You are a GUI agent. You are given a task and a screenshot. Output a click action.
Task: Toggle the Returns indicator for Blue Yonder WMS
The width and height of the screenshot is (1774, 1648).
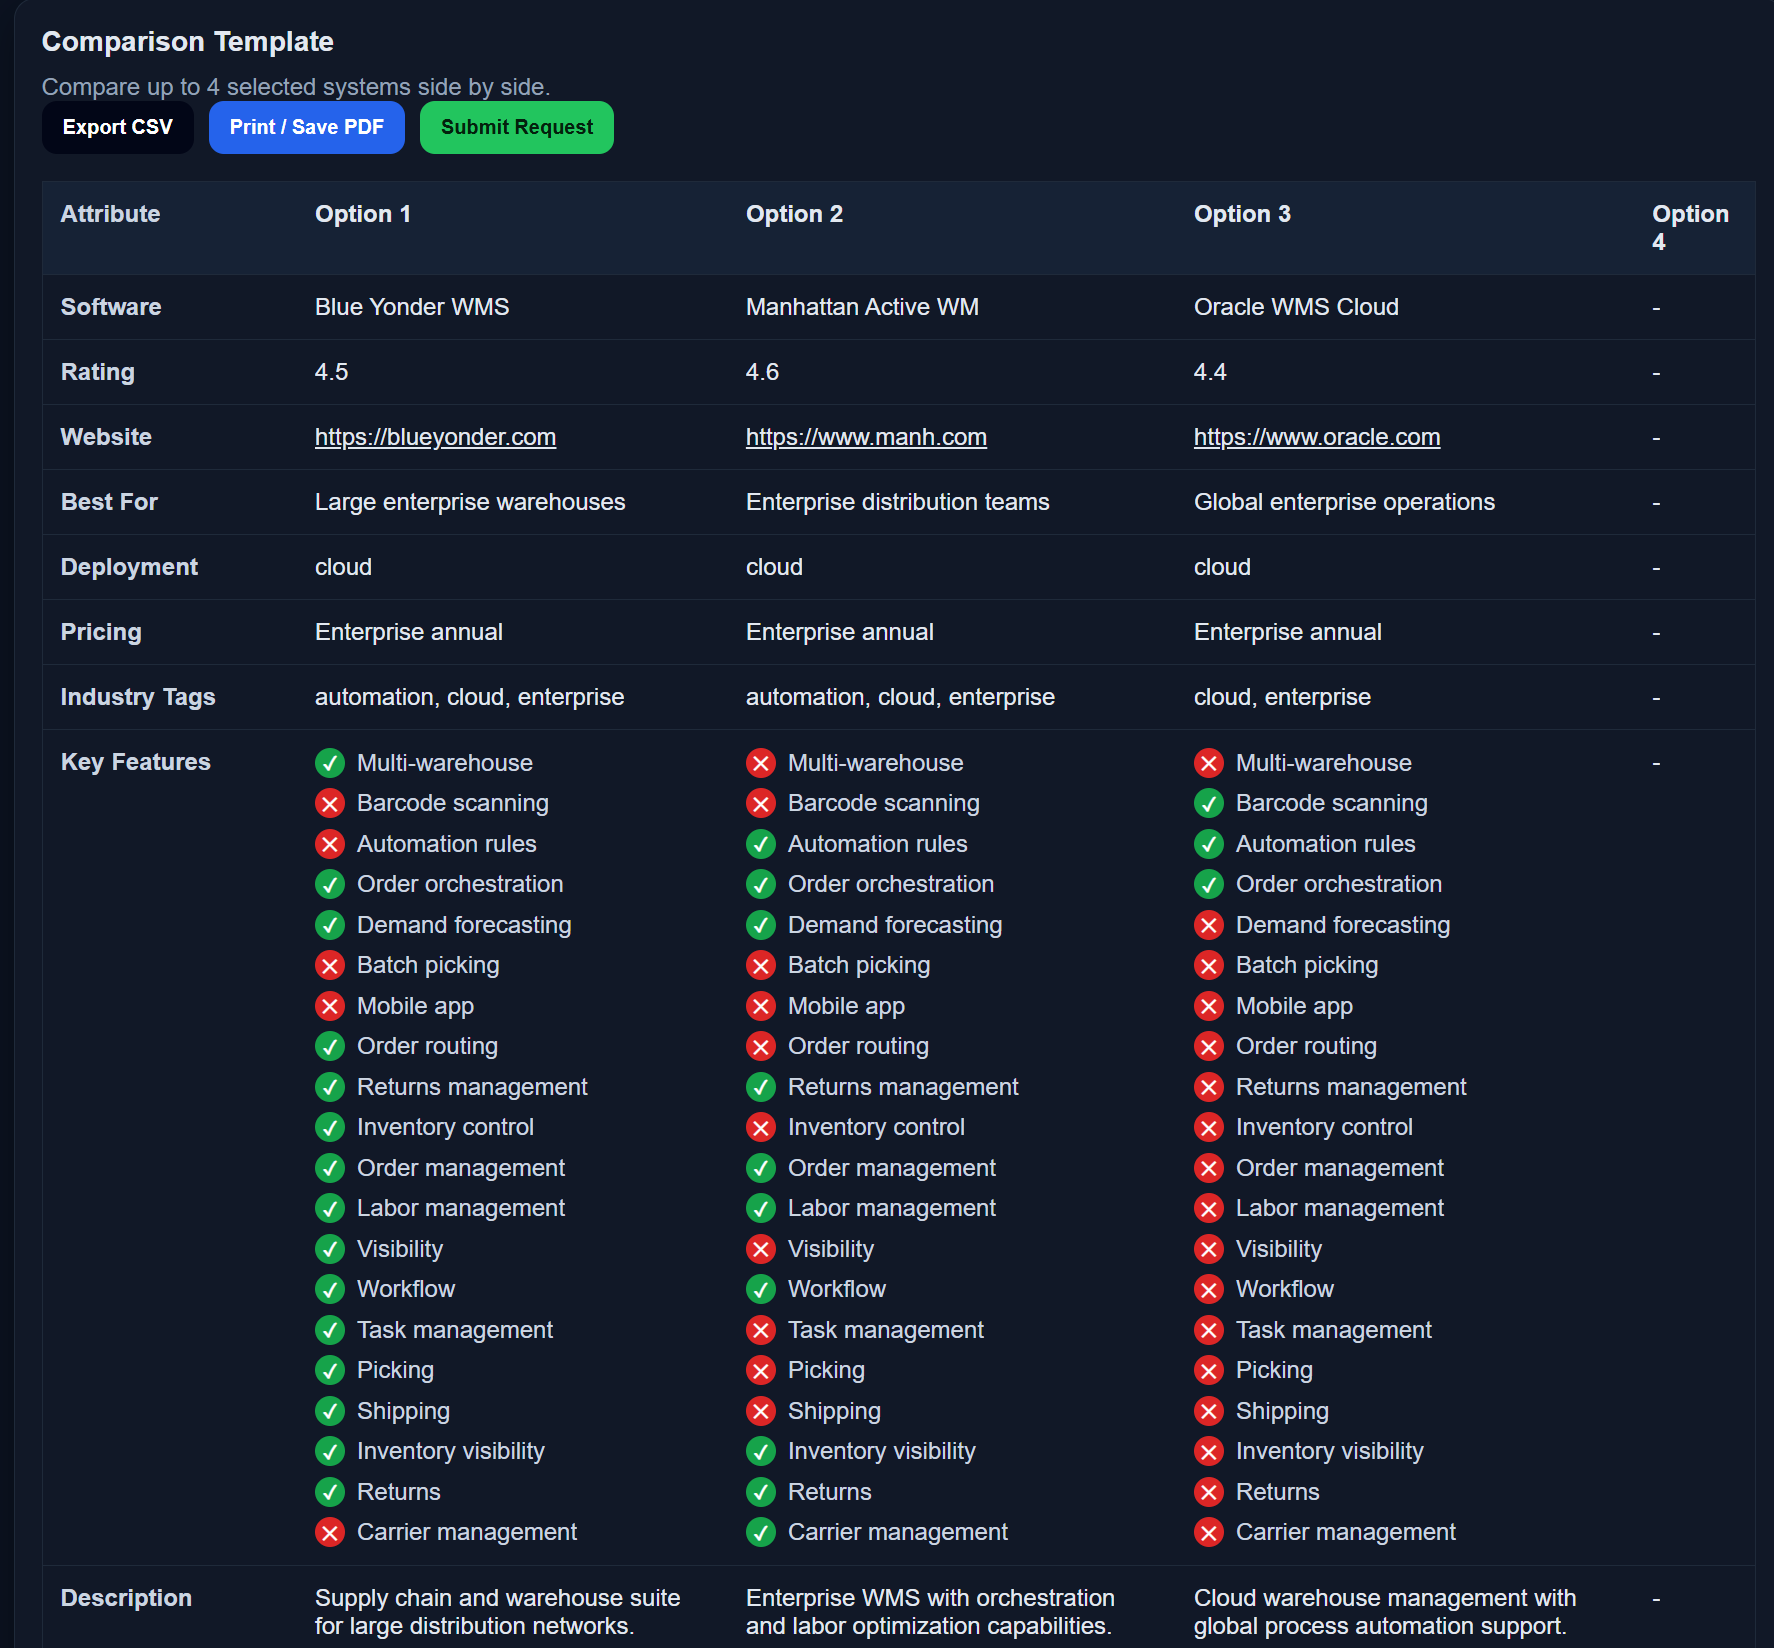[330, 1492]
